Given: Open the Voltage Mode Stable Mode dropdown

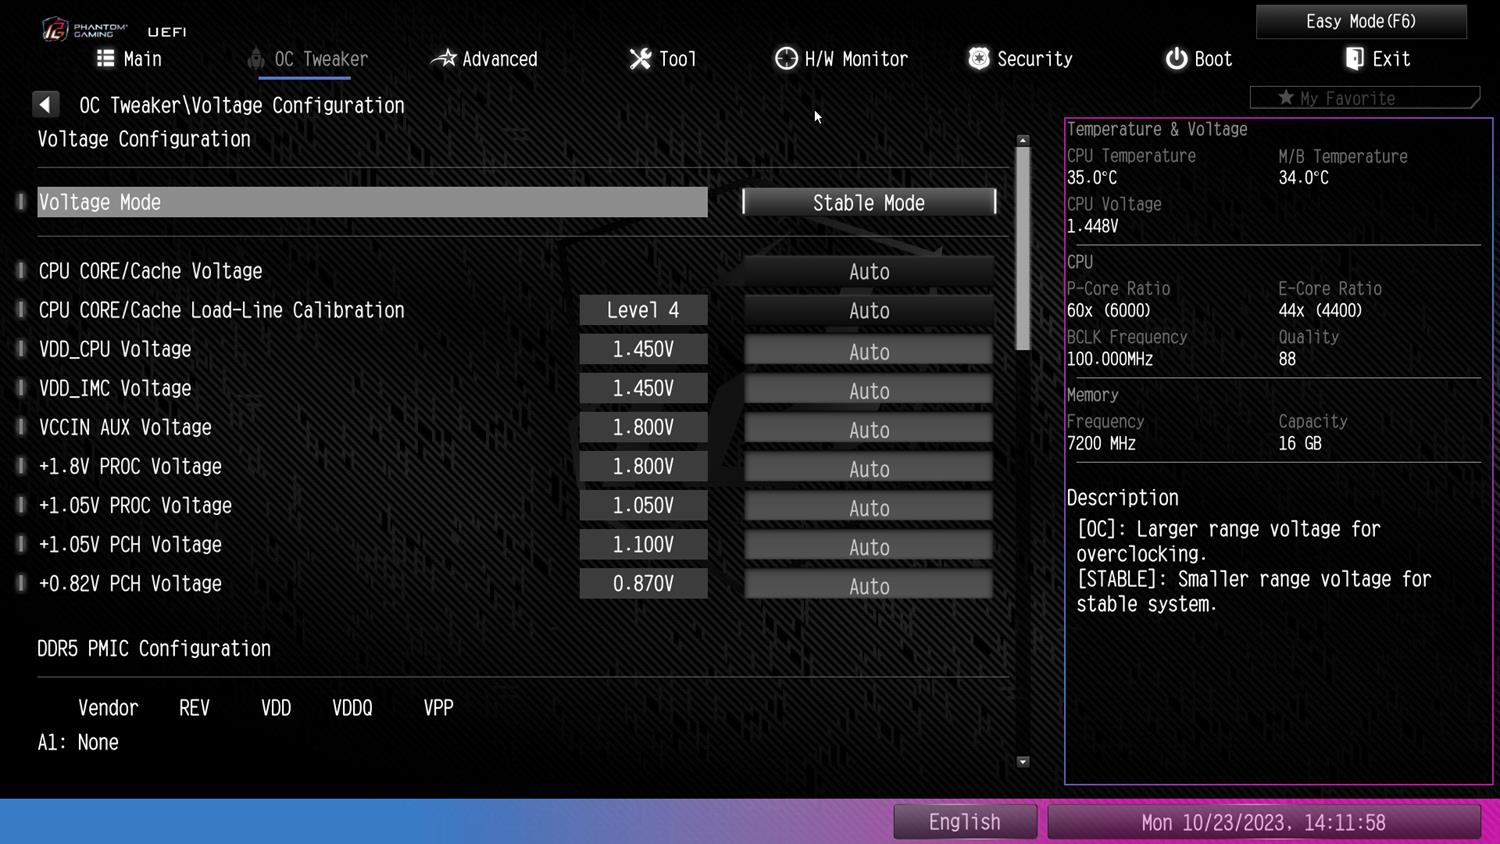Looking at the screenshot, I should [868, 203].
